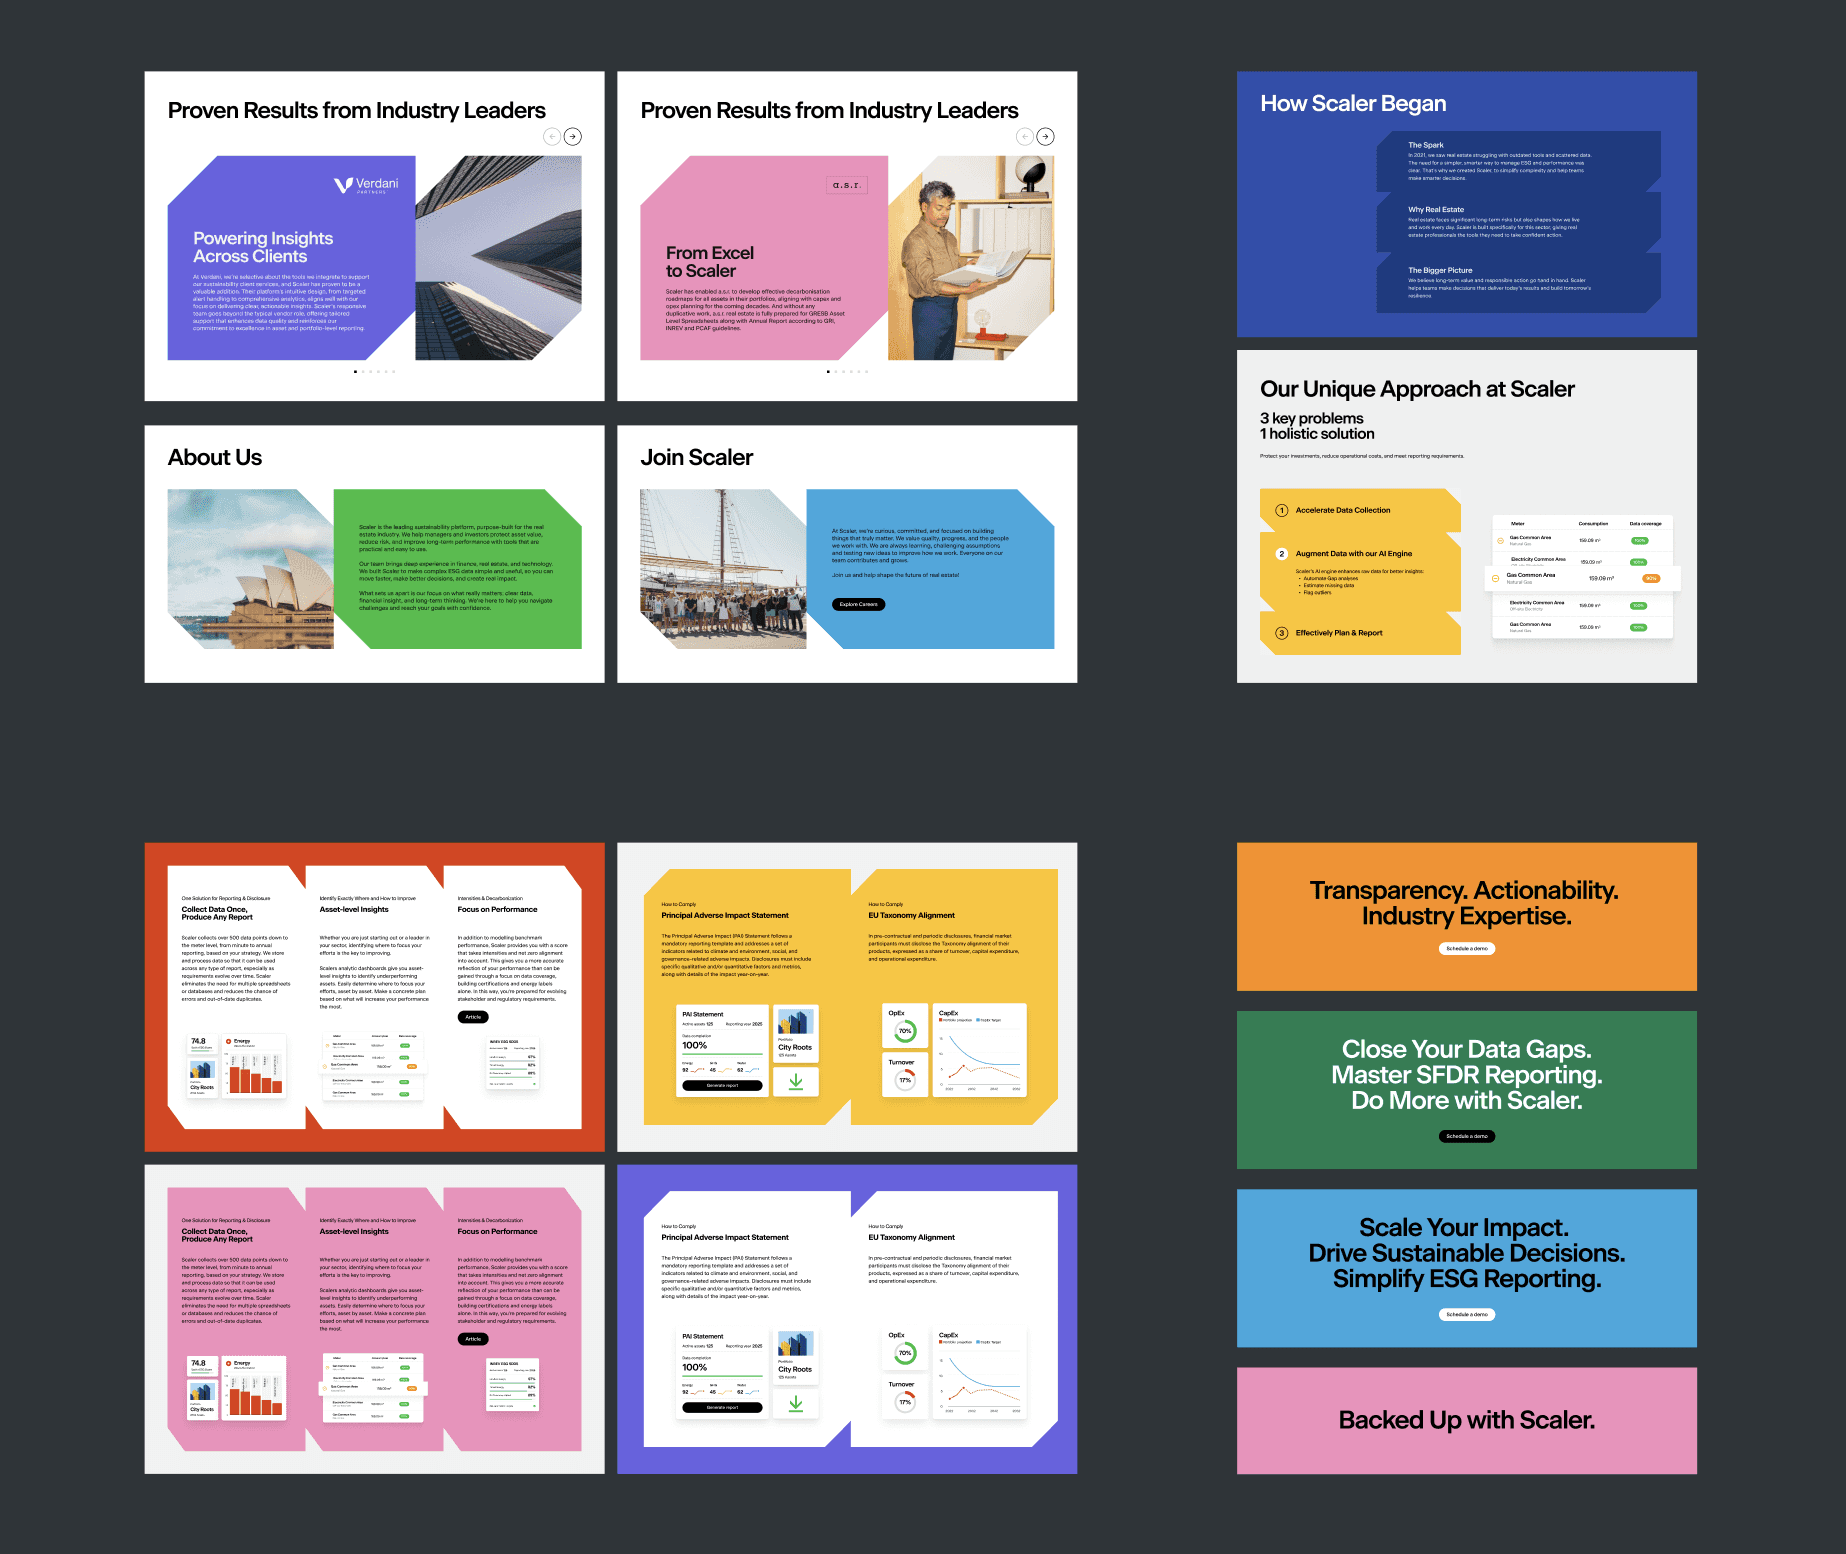Click the green download arrow on the purple-background card
Screen dimensions: 1846x1554
pyautogui.click(x=796, y=1403)
